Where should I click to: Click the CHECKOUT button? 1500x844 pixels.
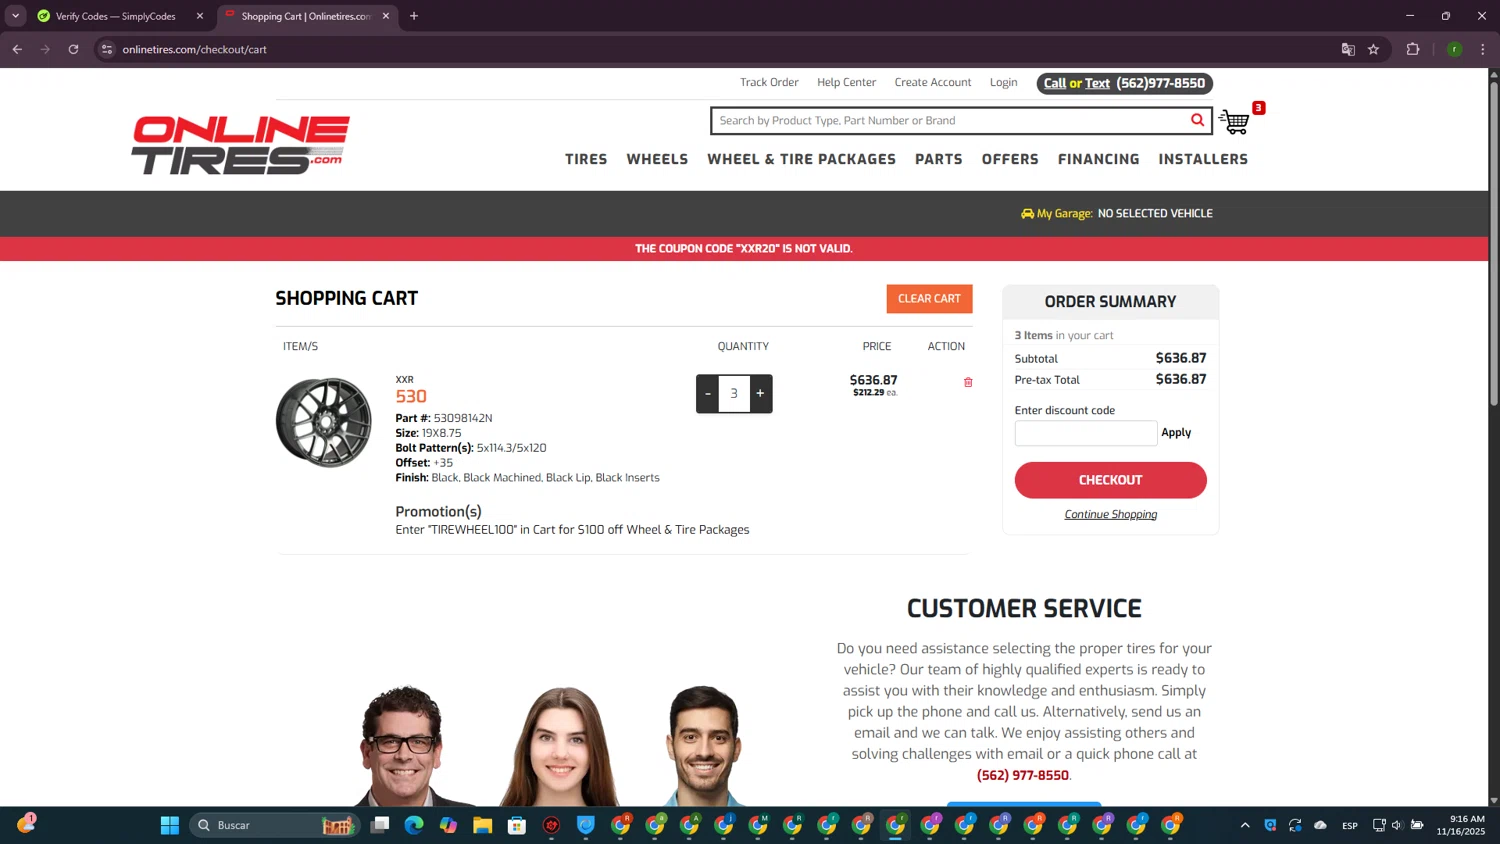[x=1110, y=480]
